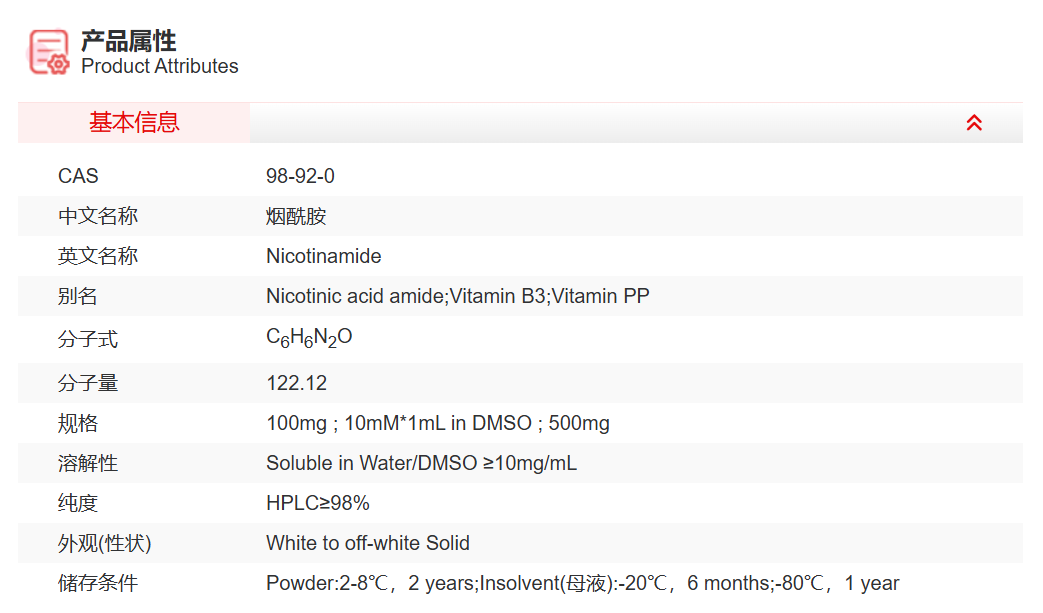Click the White to off-white Solid appearance value
Screen dimensions: 1043x613
pos(367,543)
